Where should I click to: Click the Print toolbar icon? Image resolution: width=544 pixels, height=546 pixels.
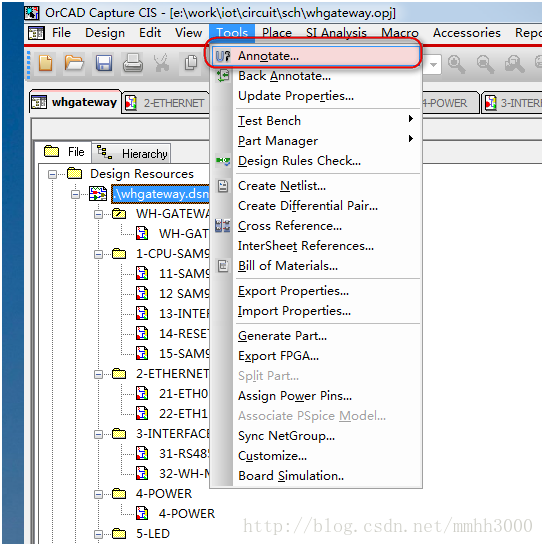click(x=133, y=64)
